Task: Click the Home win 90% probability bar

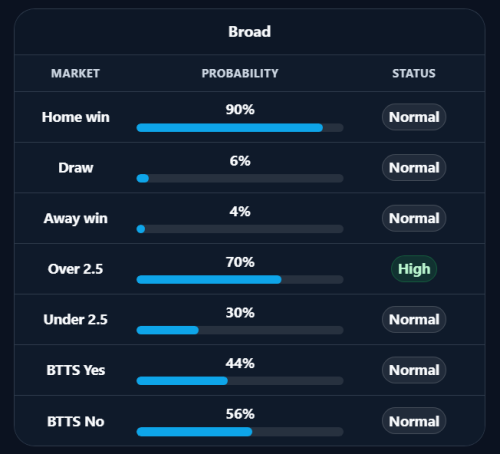Action: coord(240,128)
